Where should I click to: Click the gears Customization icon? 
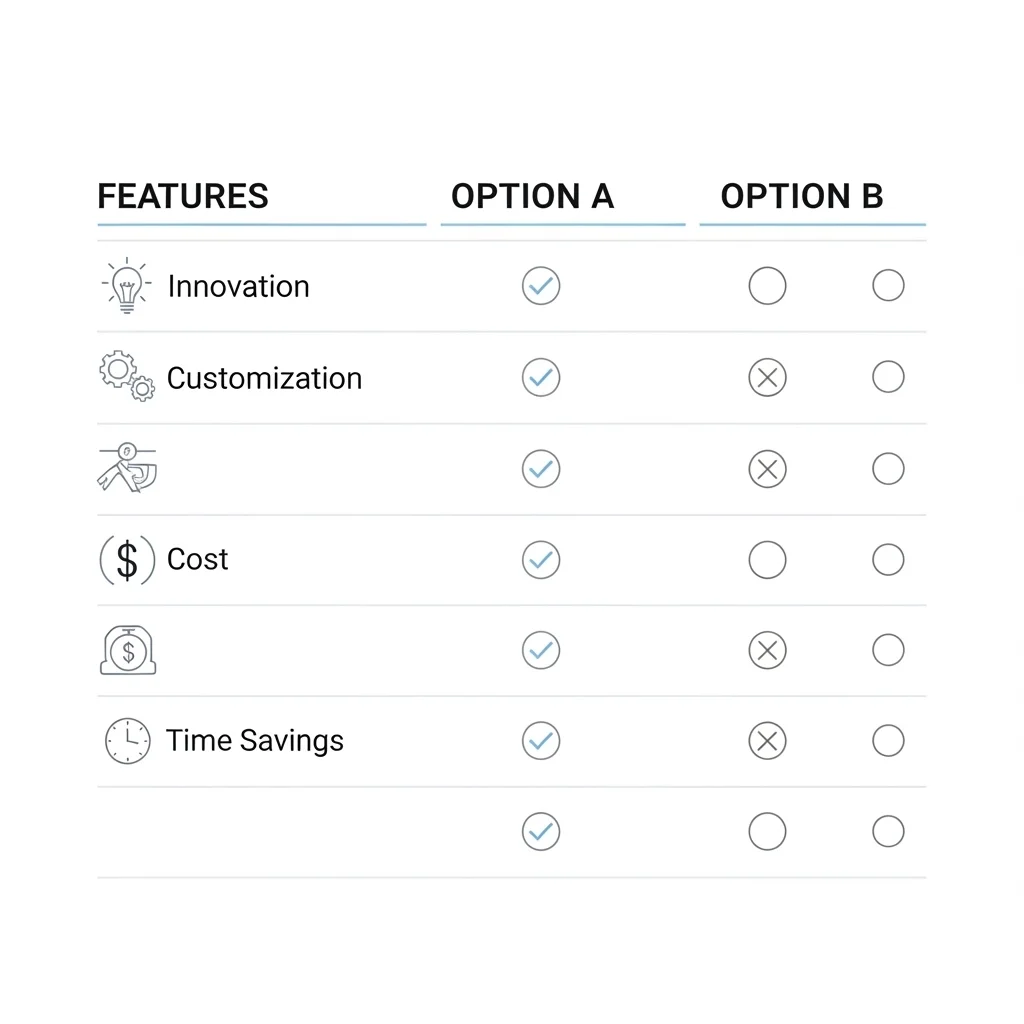pyautogui.click(x=127, y=376)
